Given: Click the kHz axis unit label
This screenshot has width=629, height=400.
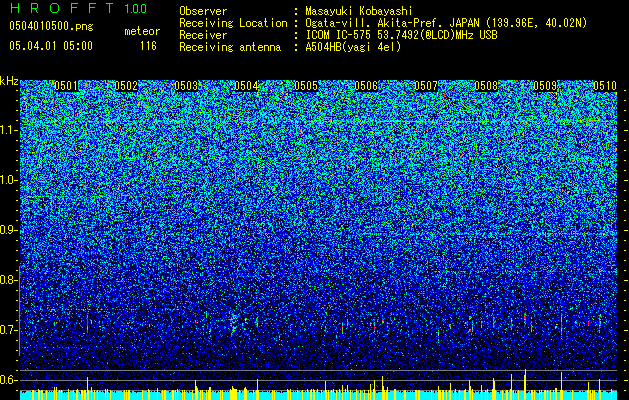Looking at the screenshot, I should [9, 81].
